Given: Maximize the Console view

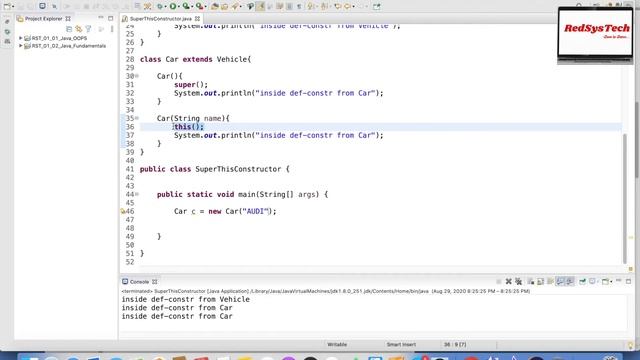Looking at the screenshot, I should [x=629, y=281].
